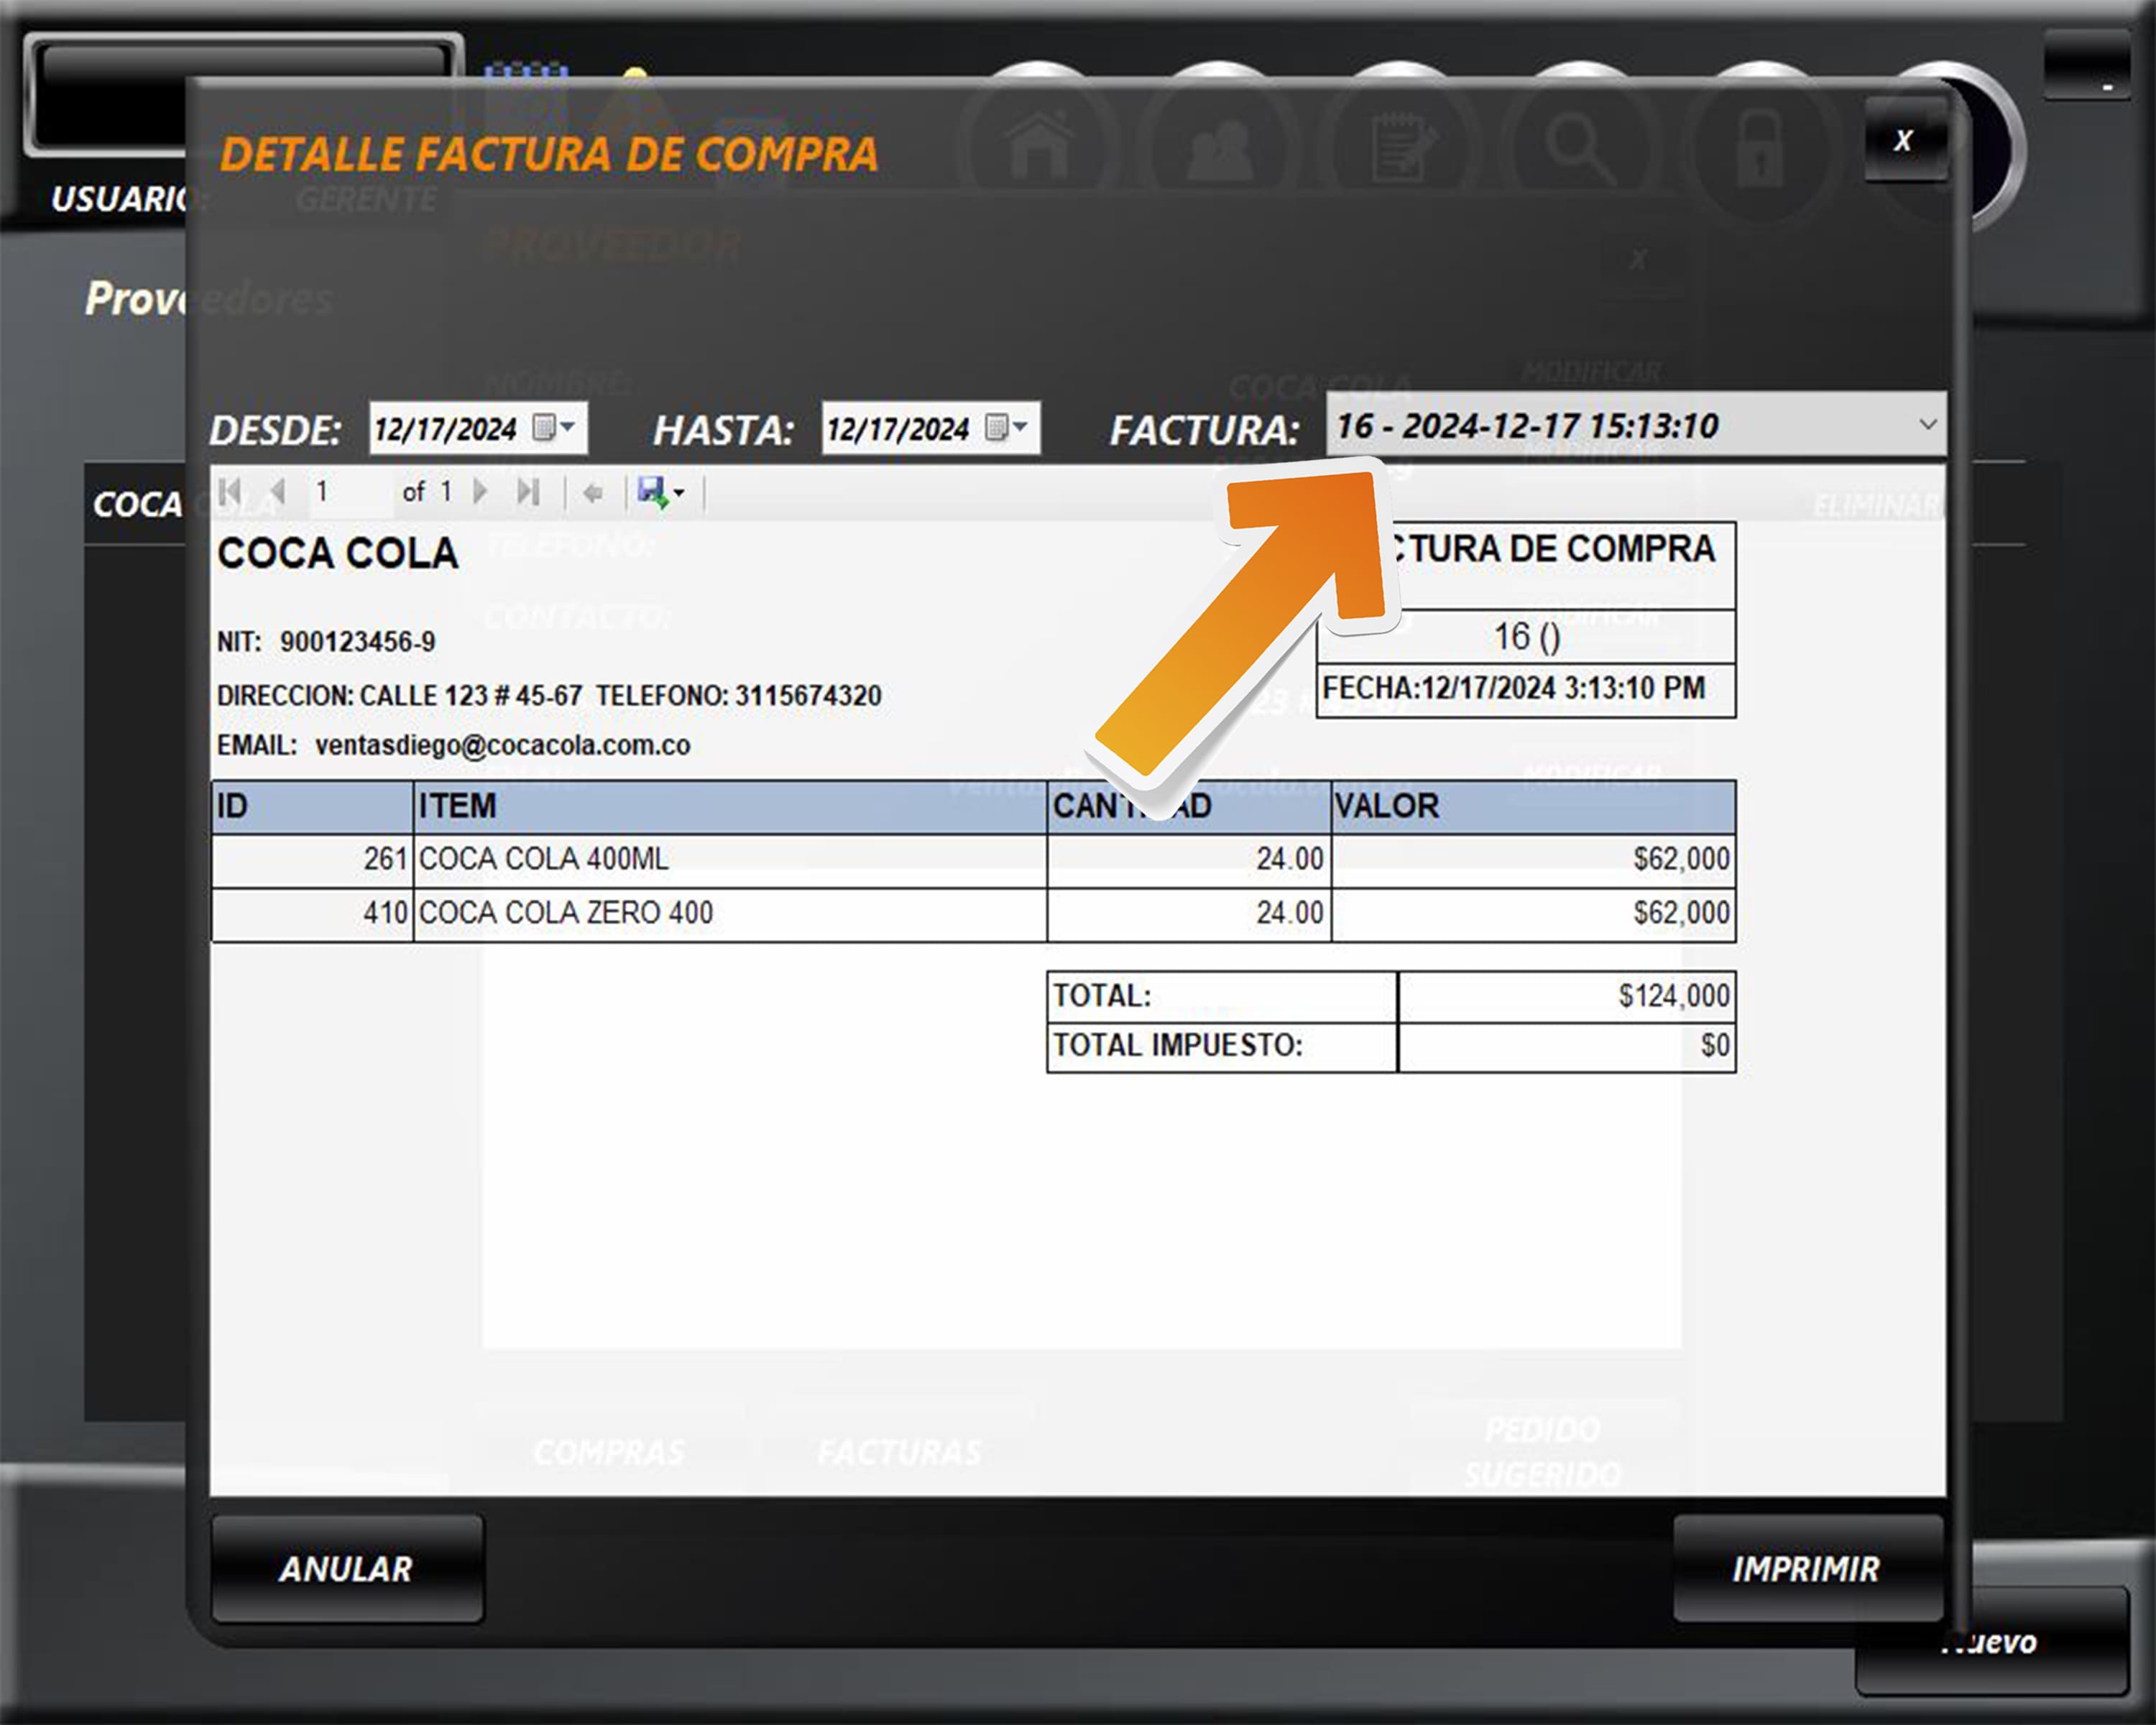
Task: Go to next report page
Action: (x=480, y=492)
